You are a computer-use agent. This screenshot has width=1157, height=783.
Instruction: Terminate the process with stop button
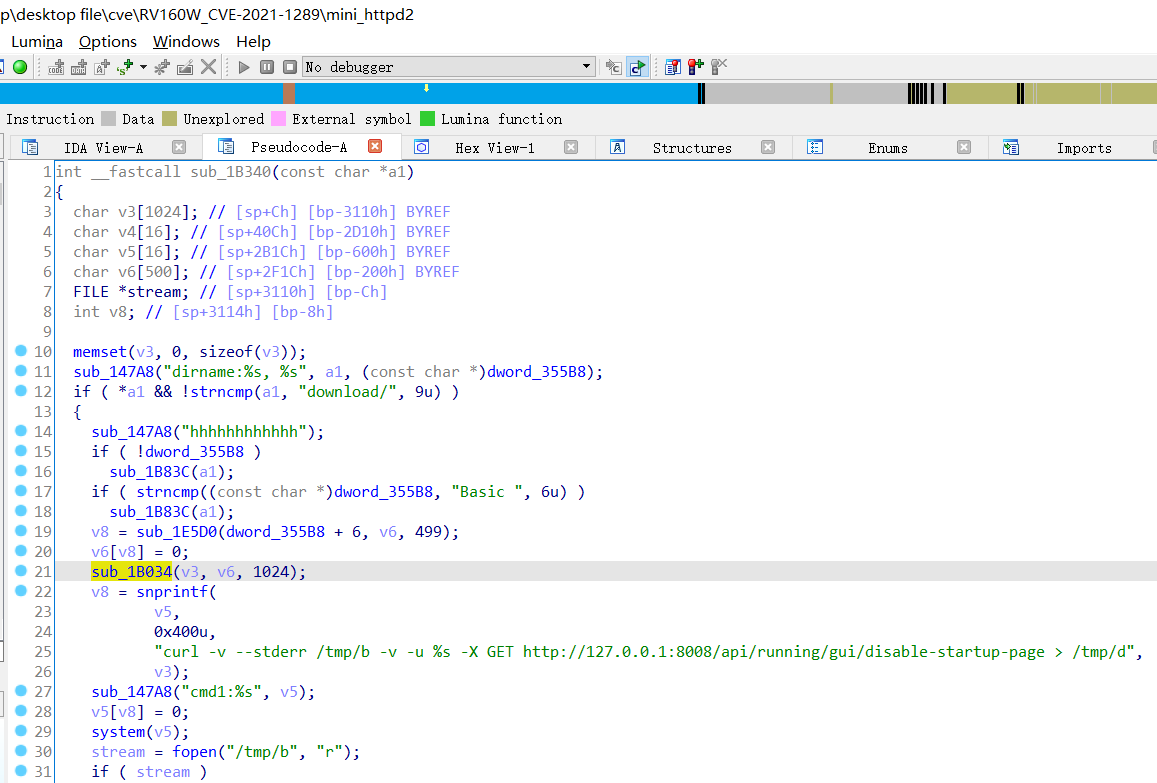point(290,67)
